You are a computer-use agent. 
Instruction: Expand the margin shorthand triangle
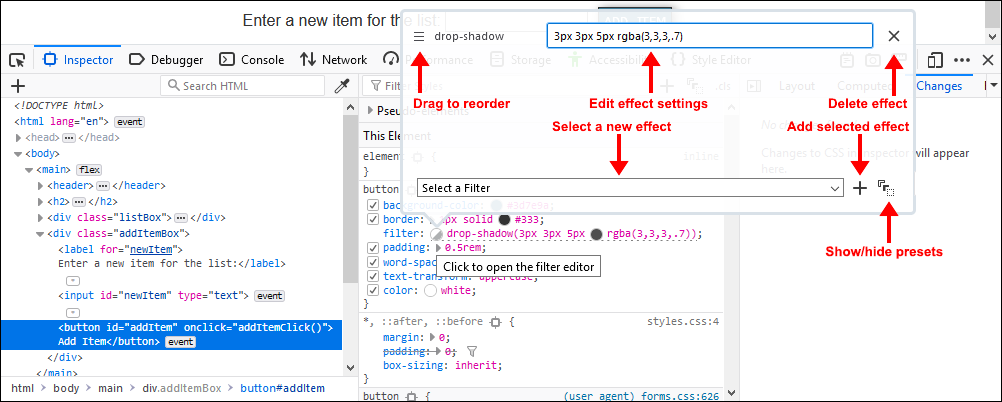(x=433, y=337)
